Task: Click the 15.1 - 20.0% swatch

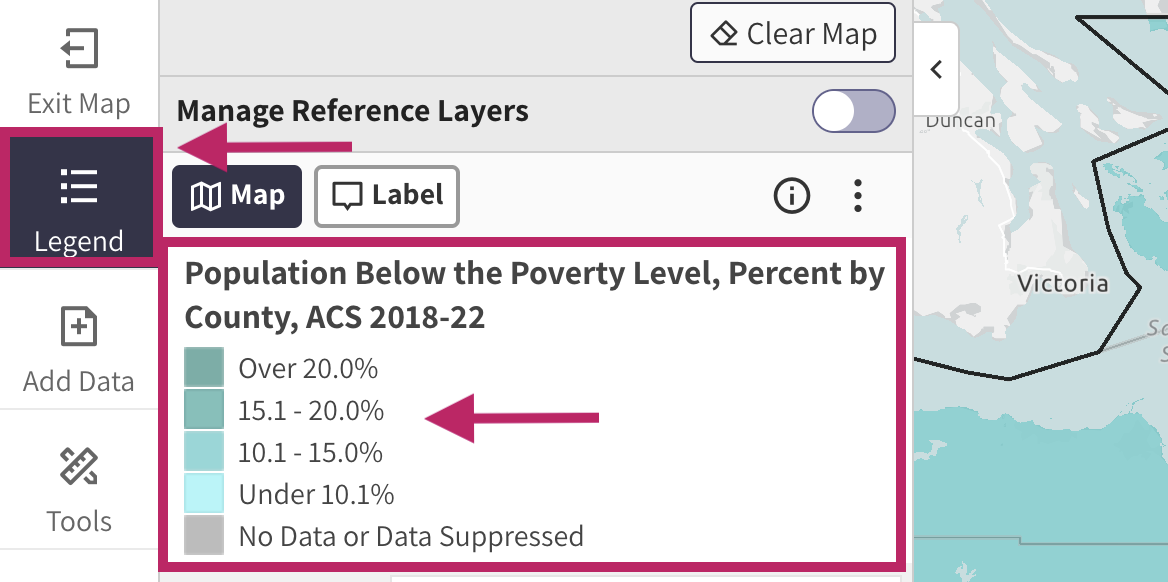Action: point(204,410)
